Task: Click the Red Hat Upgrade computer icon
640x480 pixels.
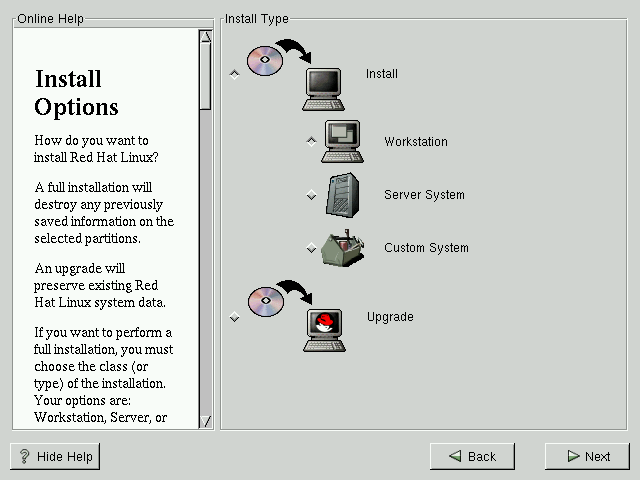Action: click(x=324, y=330)
